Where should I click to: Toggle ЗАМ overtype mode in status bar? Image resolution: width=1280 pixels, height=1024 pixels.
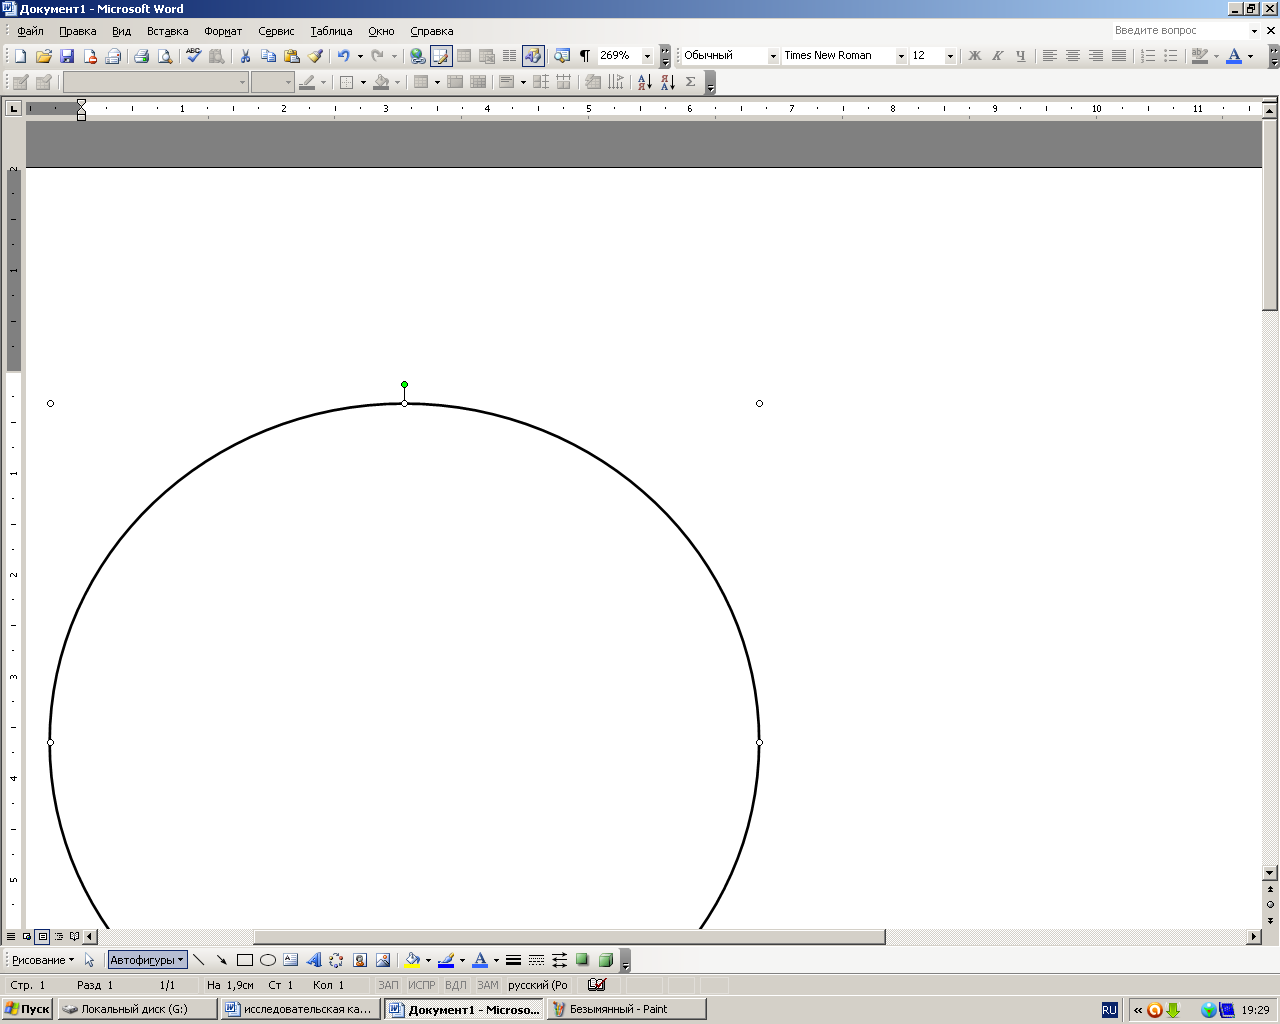(x=488, y=985)
